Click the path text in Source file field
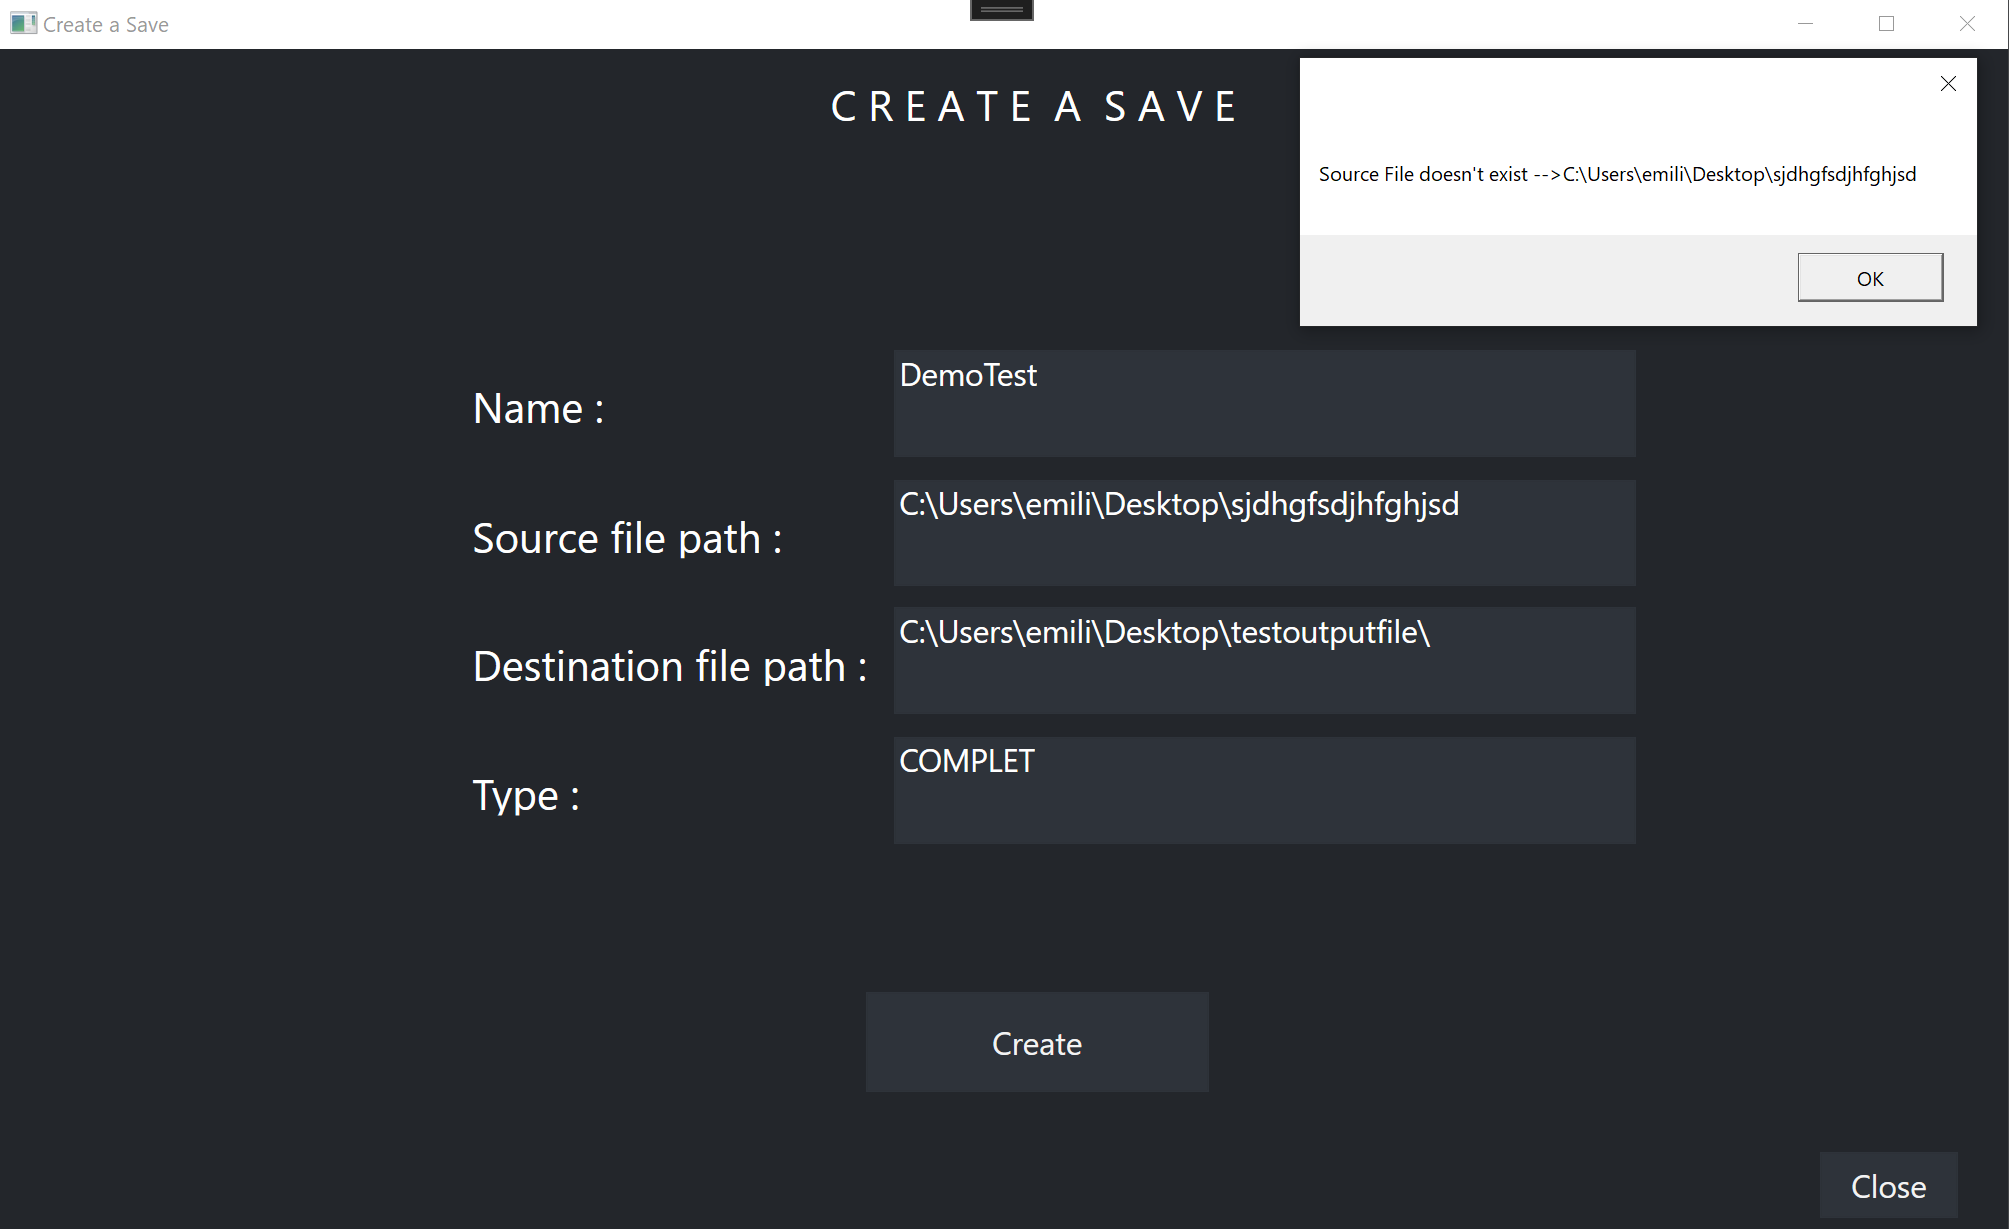Viewport: 2009px width, 1229px height. point(1179,504)
